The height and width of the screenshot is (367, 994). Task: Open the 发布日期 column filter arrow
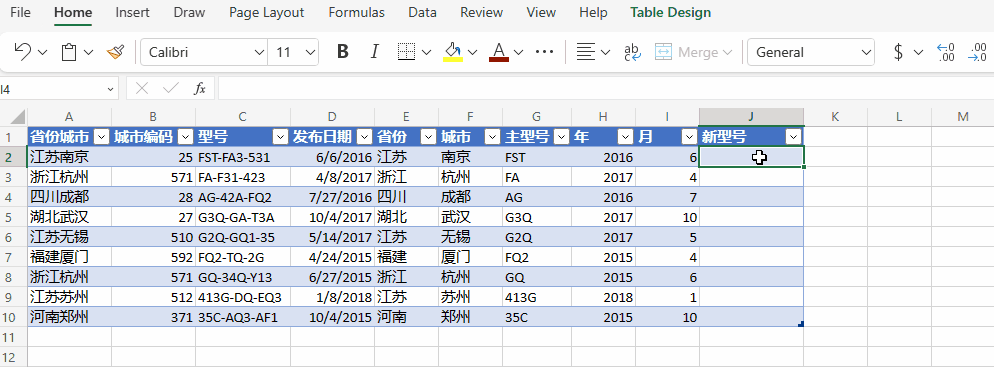pos(365,137)
